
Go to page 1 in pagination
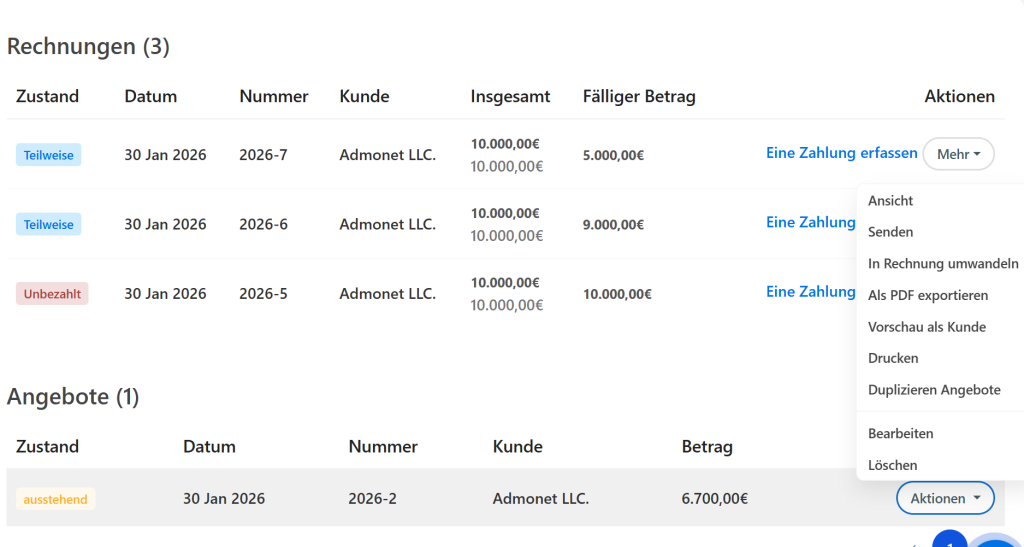click(x=949, y=541)
